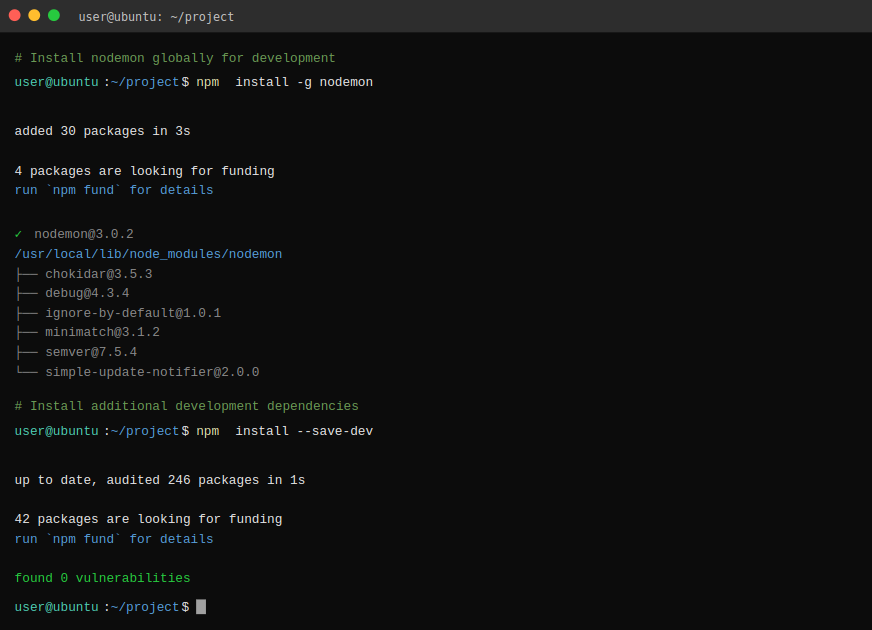Click the green 'found 0 vulnerabilities' message
Screen dimensions: 872x630
coord(102,578)
